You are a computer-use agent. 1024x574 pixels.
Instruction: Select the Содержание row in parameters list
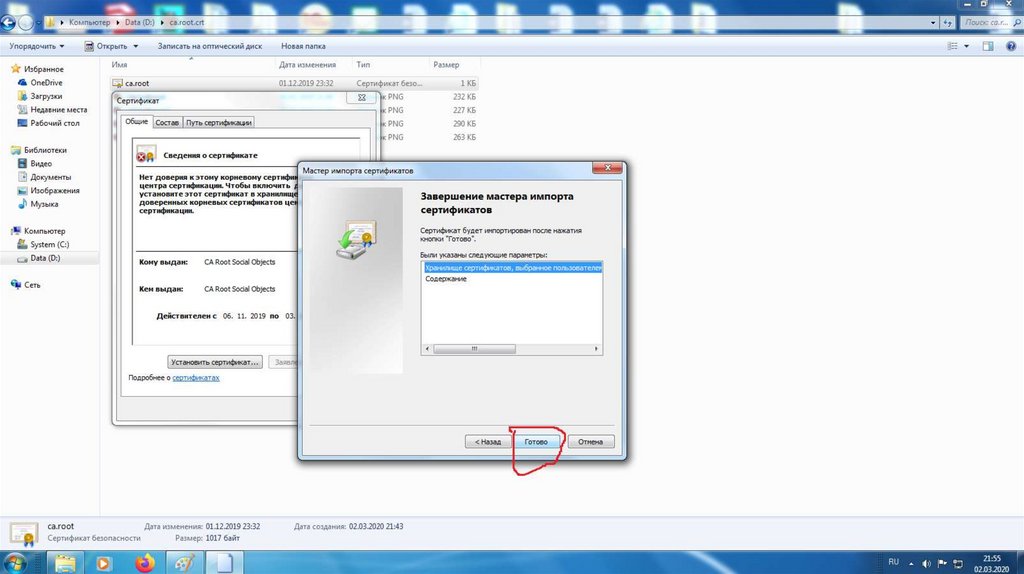pyautogui.click(x=446, y=279)
